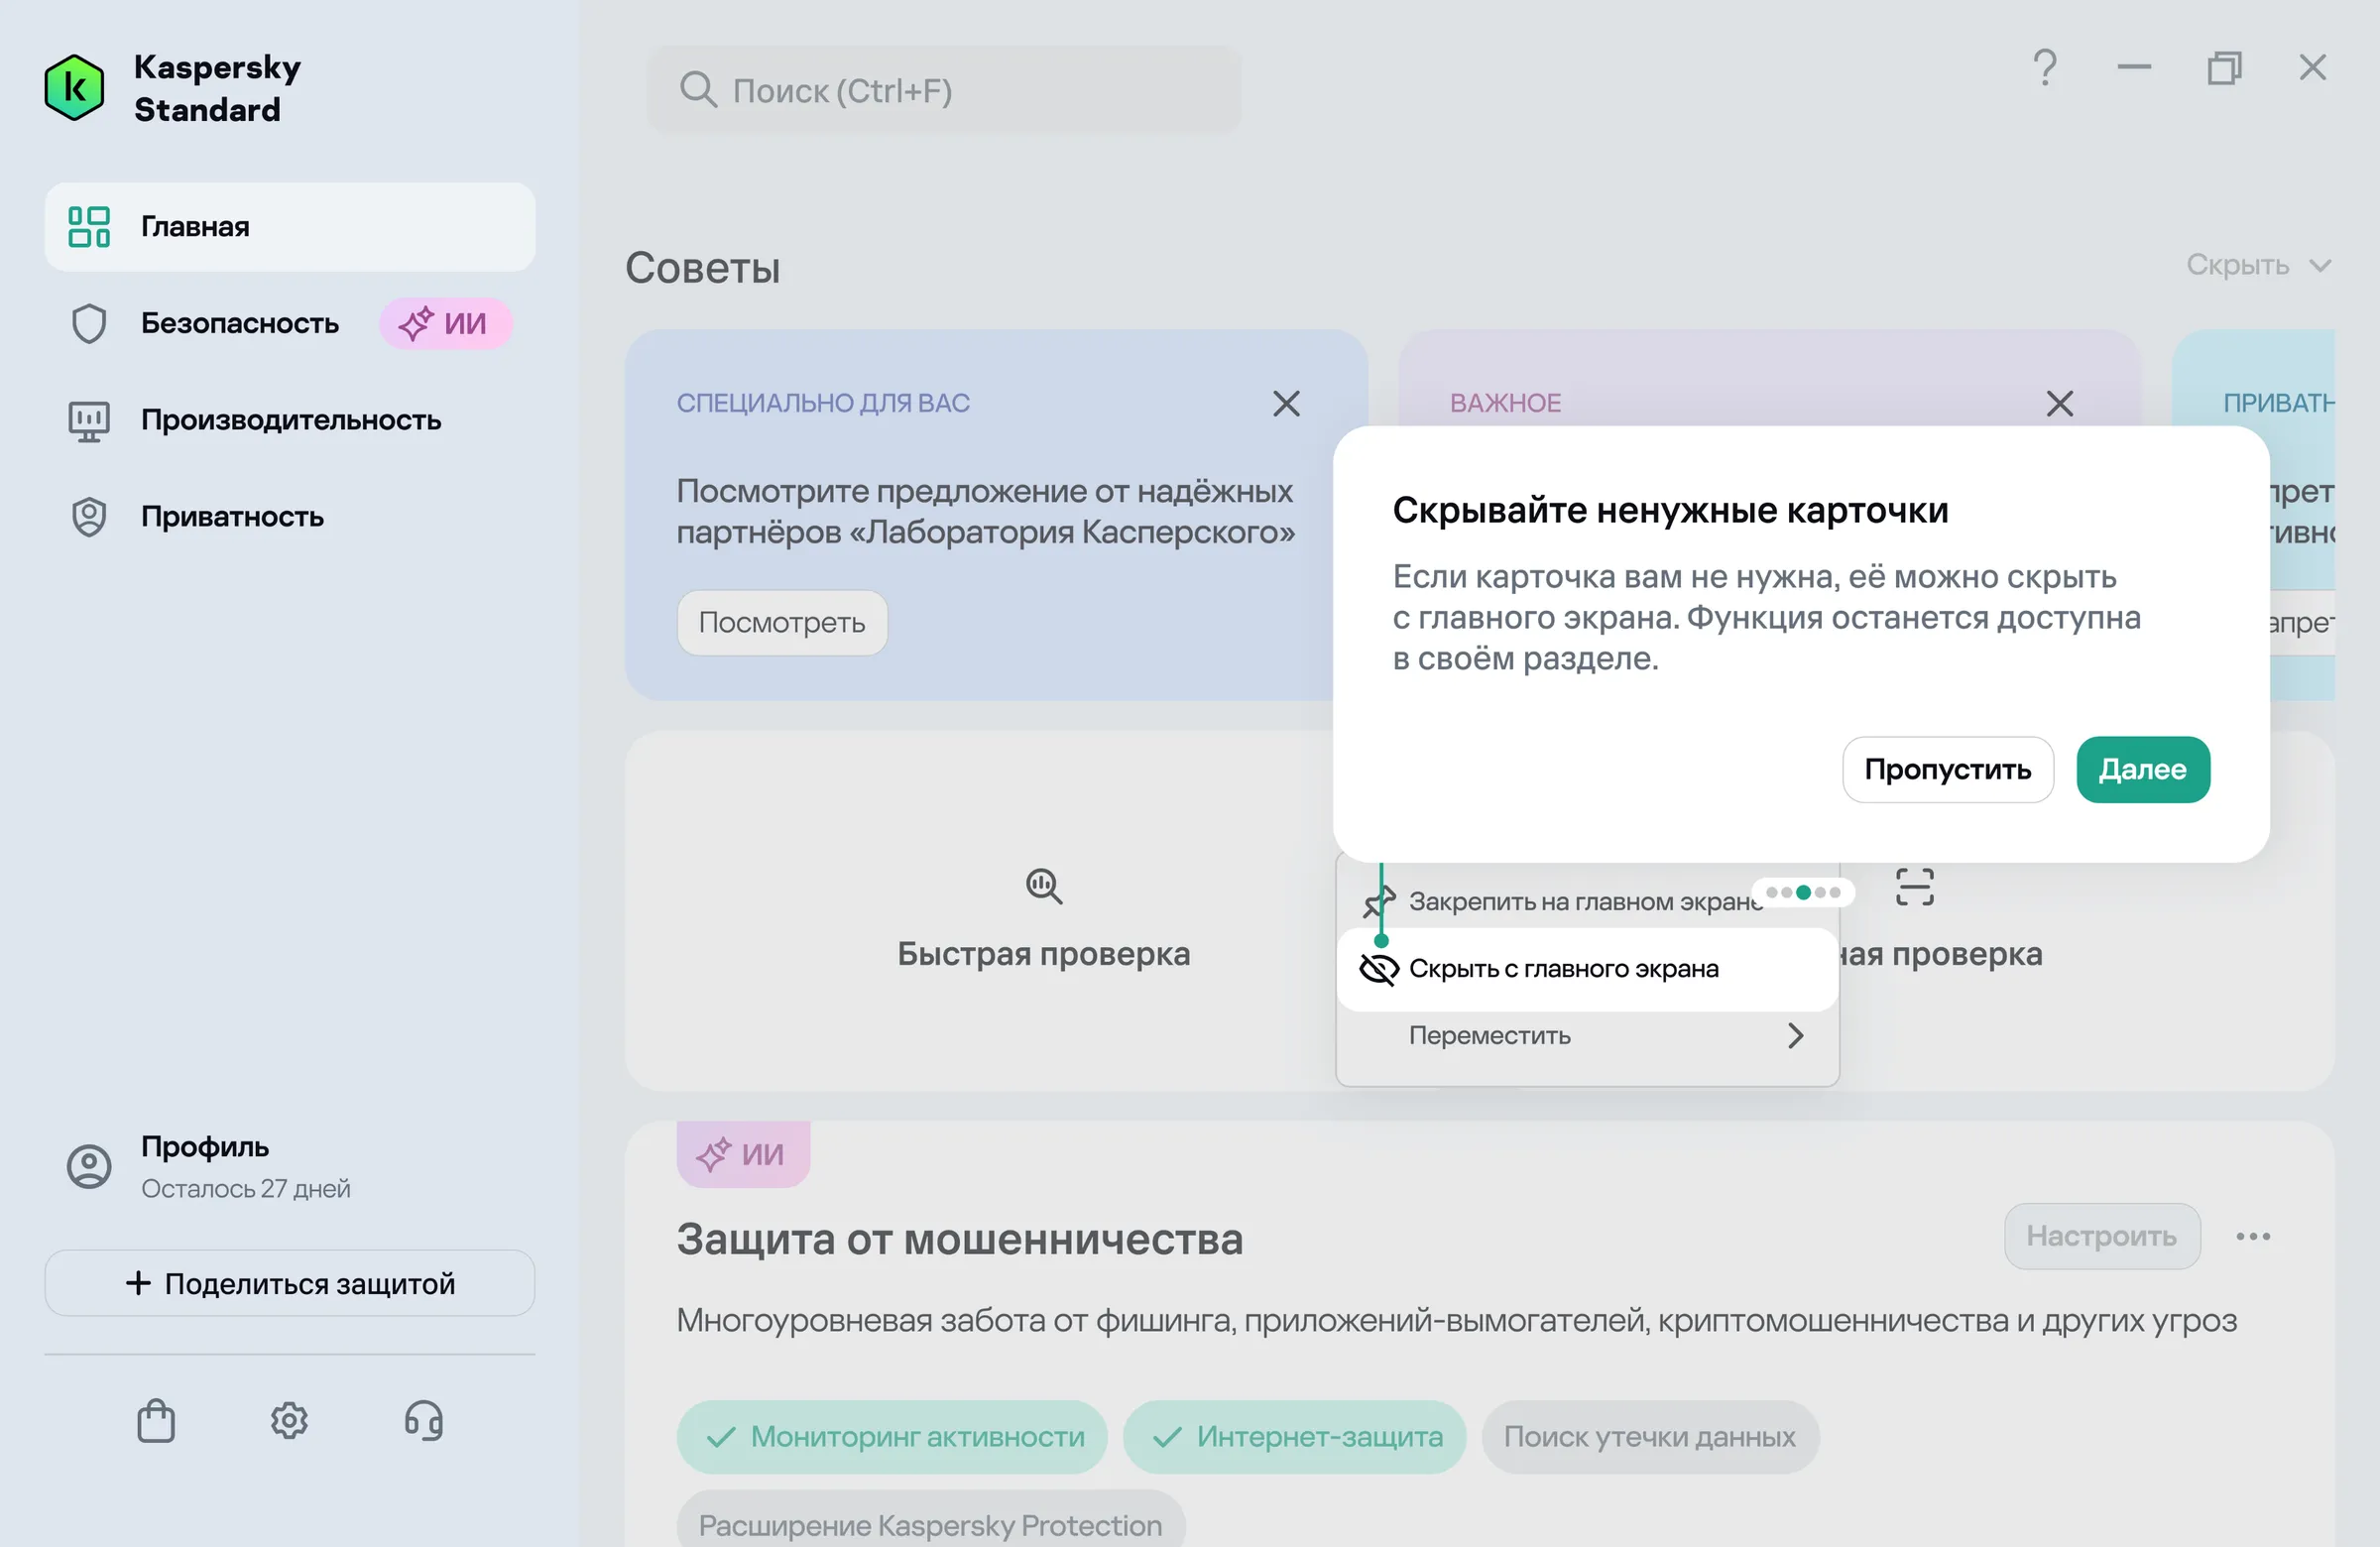Click the magnifier icon in search bar
The height and width of the screenshot is (1547, 2380).
pyautogui.click(x=698, y=90)
